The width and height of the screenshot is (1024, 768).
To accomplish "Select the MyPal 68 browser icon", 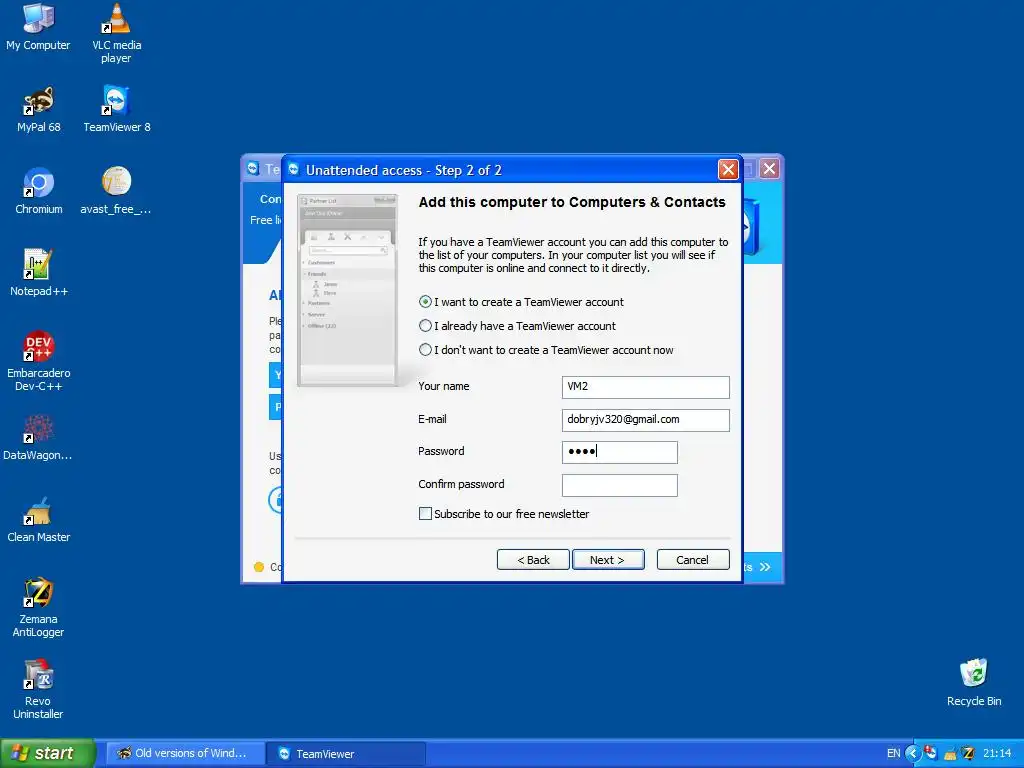I will click(x=39, y=109).
